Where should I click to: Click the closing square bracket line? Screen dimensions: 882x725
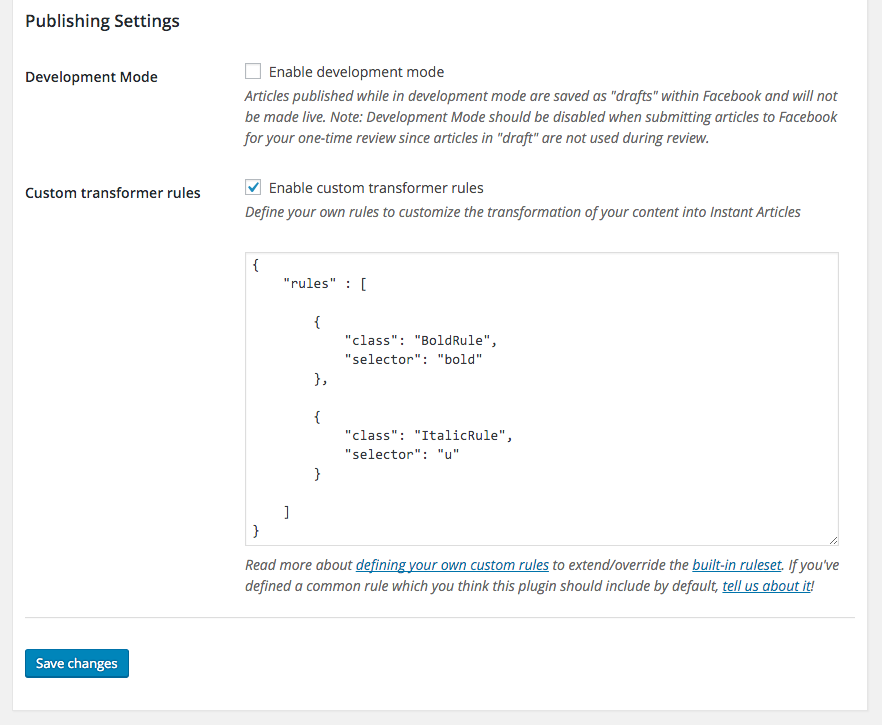click(x=287, y=512)
